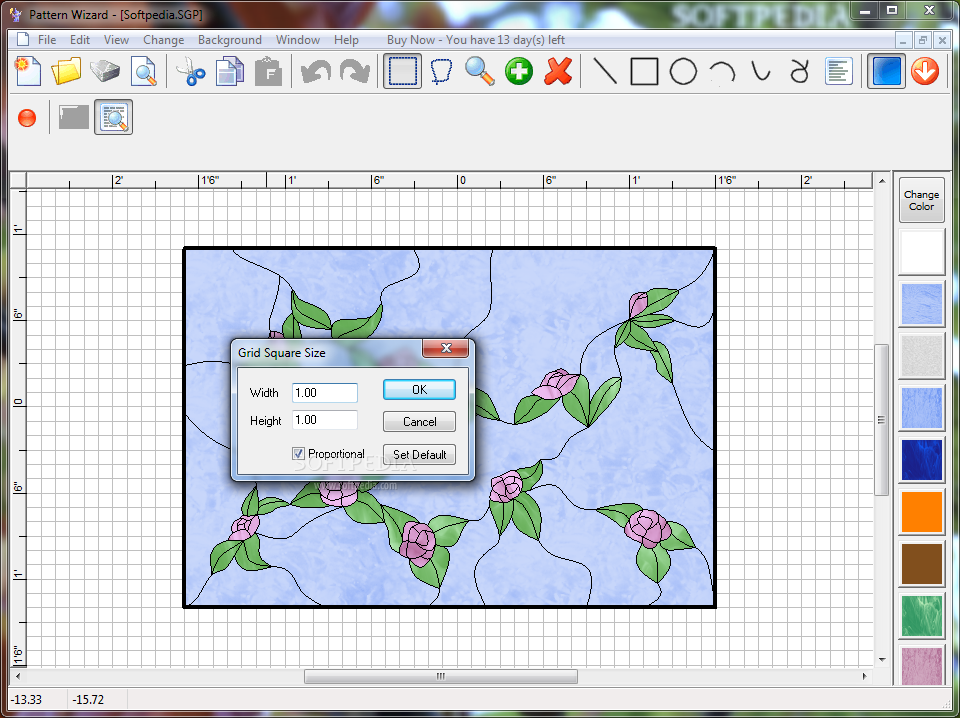Click the orange down-arrow download icon

(x=925, y=71)
